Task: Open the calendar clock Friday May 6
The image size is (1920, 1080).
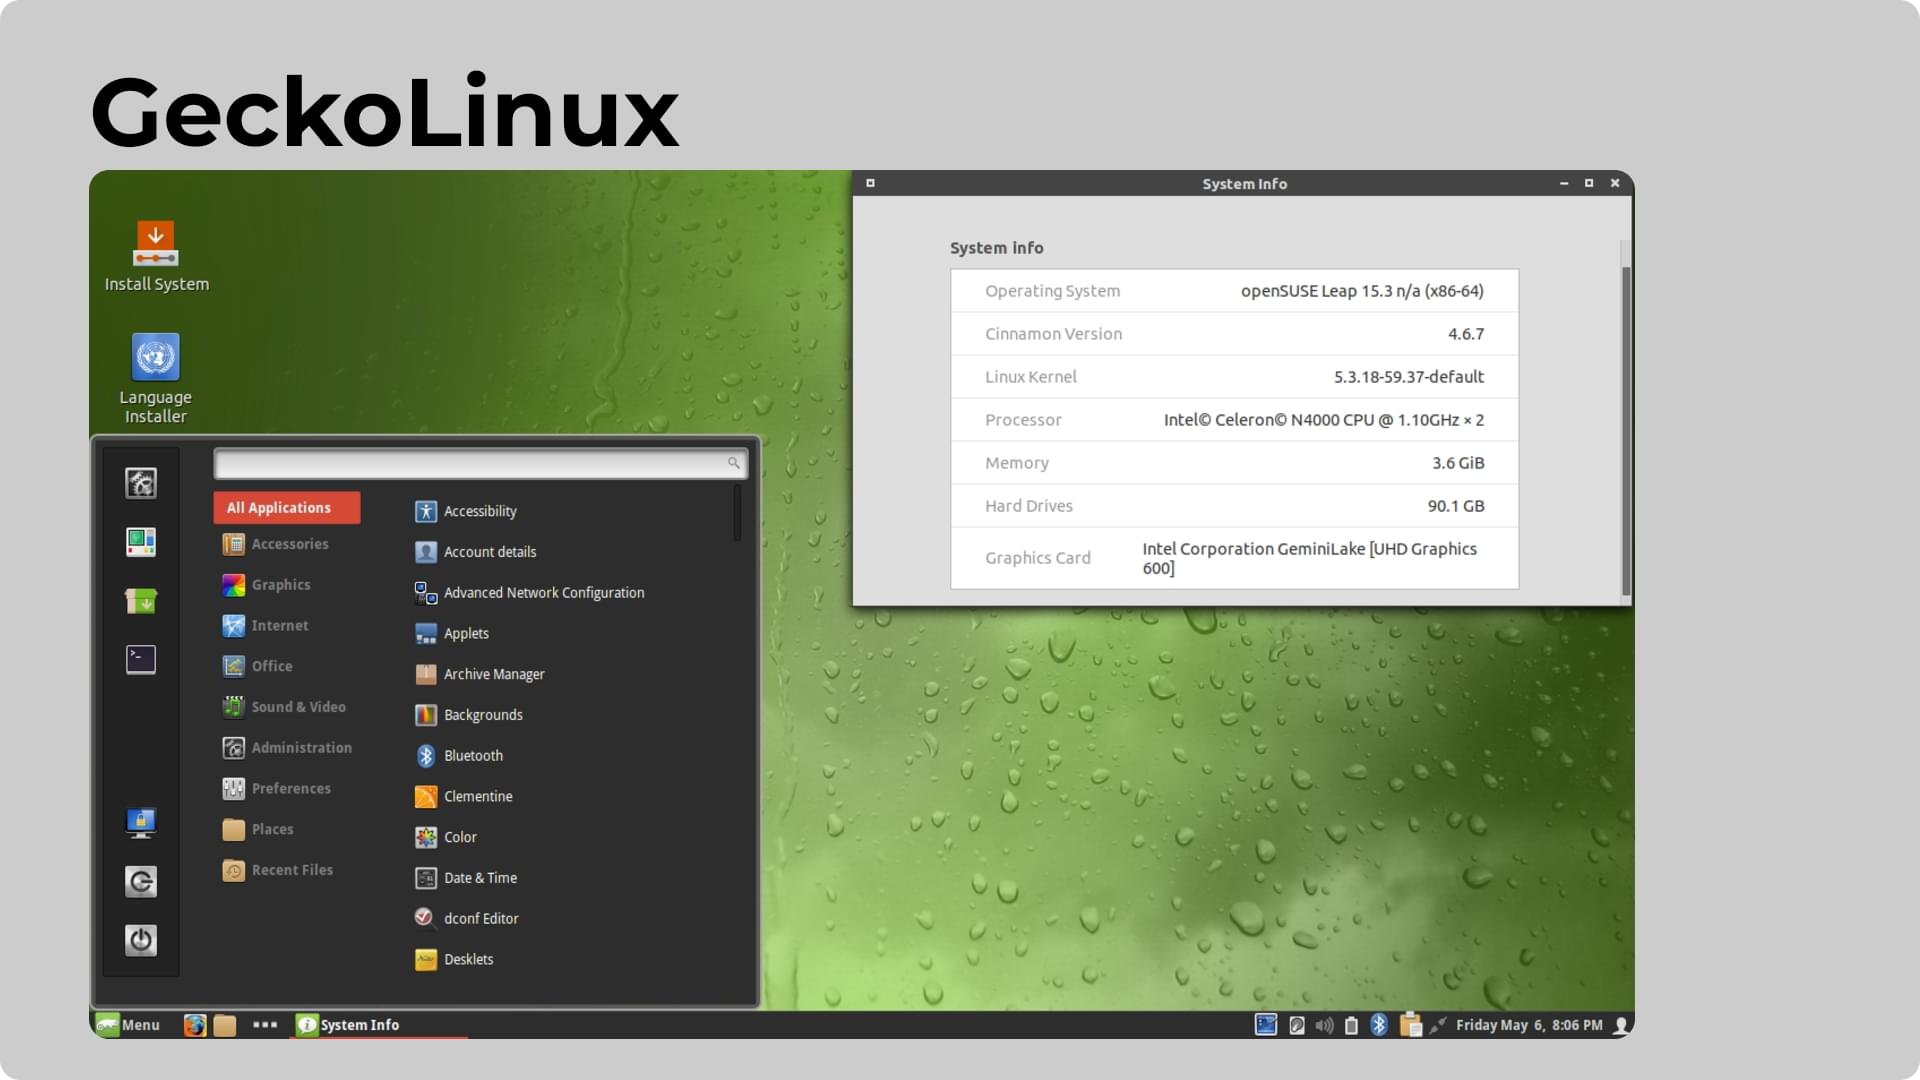Action: (1529, 1025)
